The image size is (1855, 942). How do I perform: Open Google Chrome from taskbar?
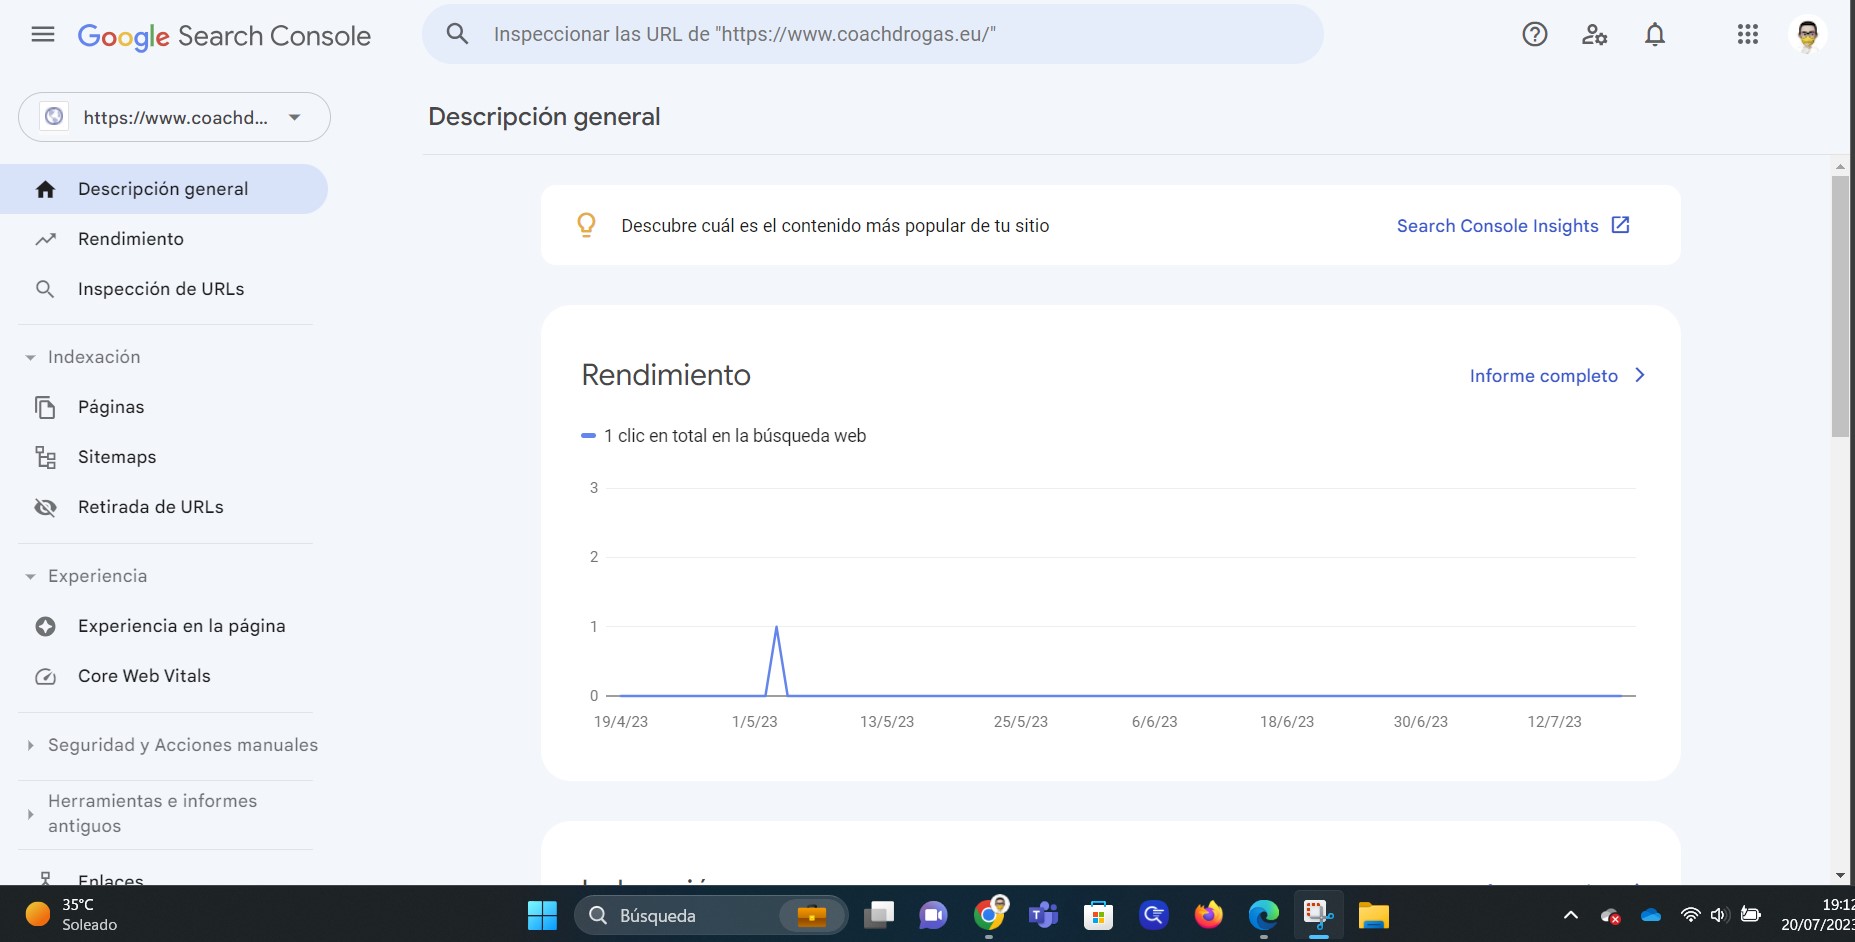[x=989, y=915]
